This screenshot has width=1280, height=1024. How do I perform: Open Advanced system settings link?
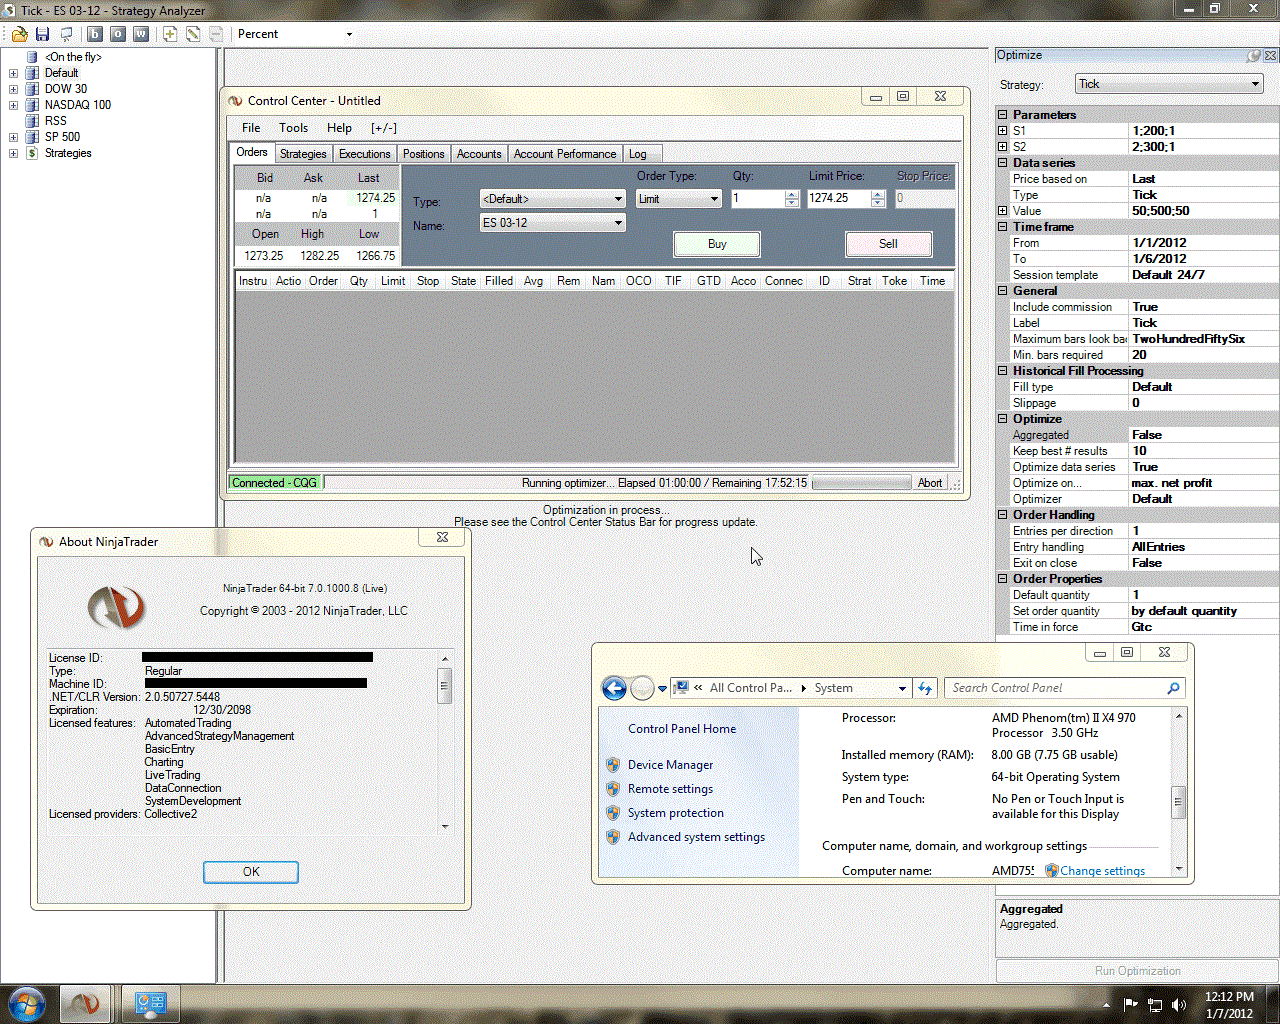pos(696,837)
